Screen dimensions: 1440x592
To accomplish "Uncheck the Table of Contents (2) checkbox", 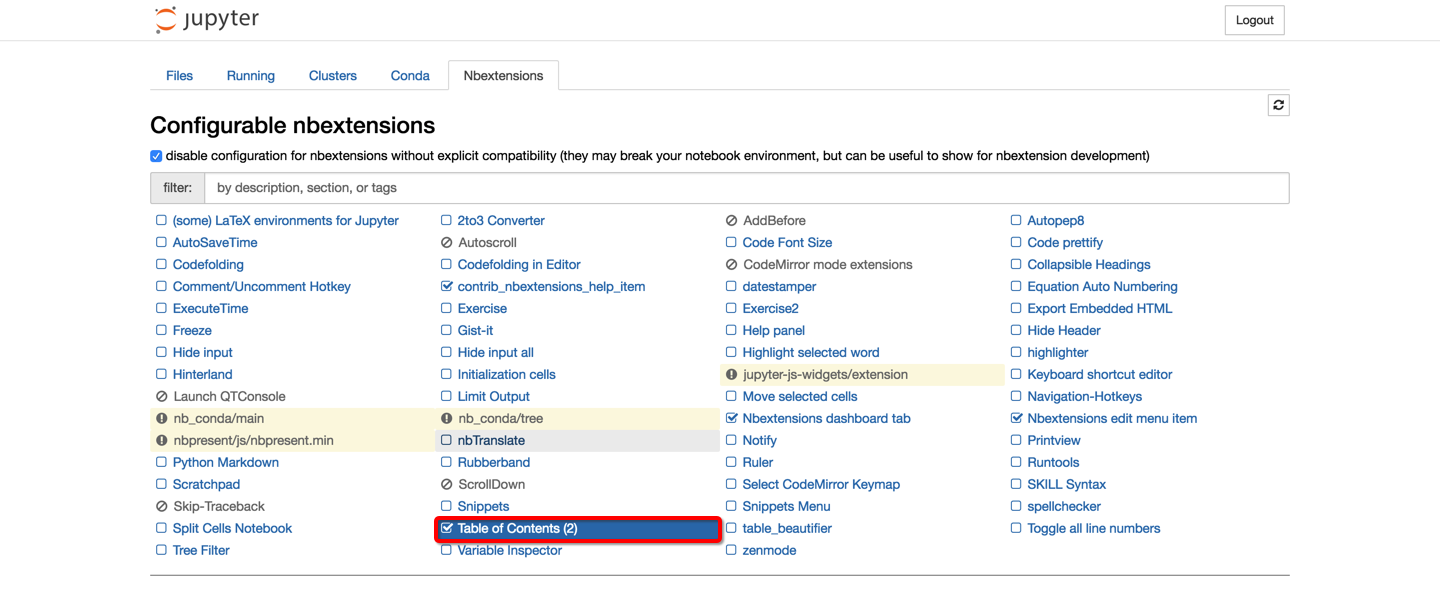I will (446, 528).
